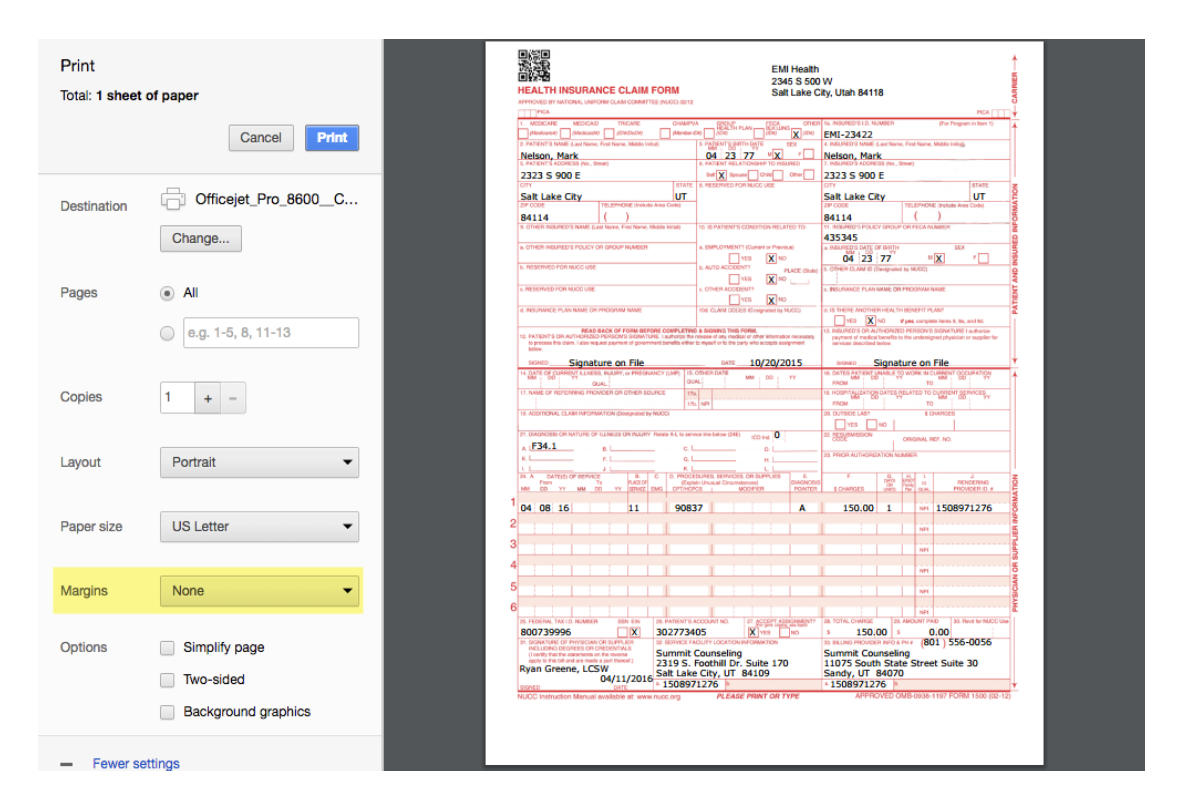
Task: Check the Two-sided printing box
Action: click(x=166, y=679)
